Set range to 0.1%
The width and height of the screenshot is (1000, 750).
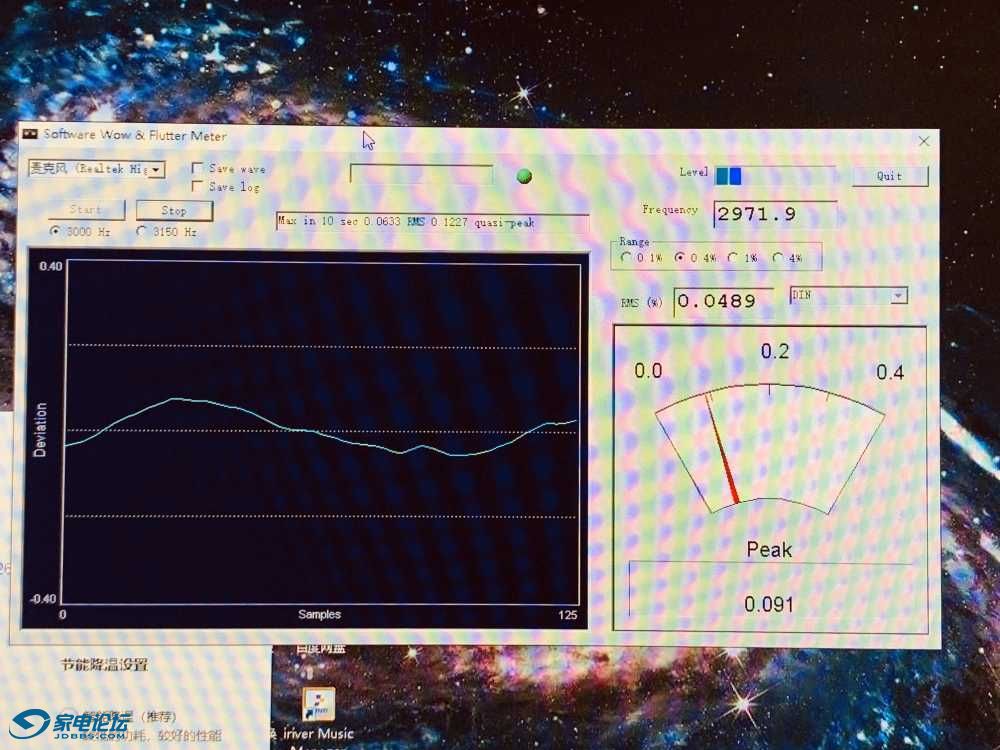click(627, 257)
